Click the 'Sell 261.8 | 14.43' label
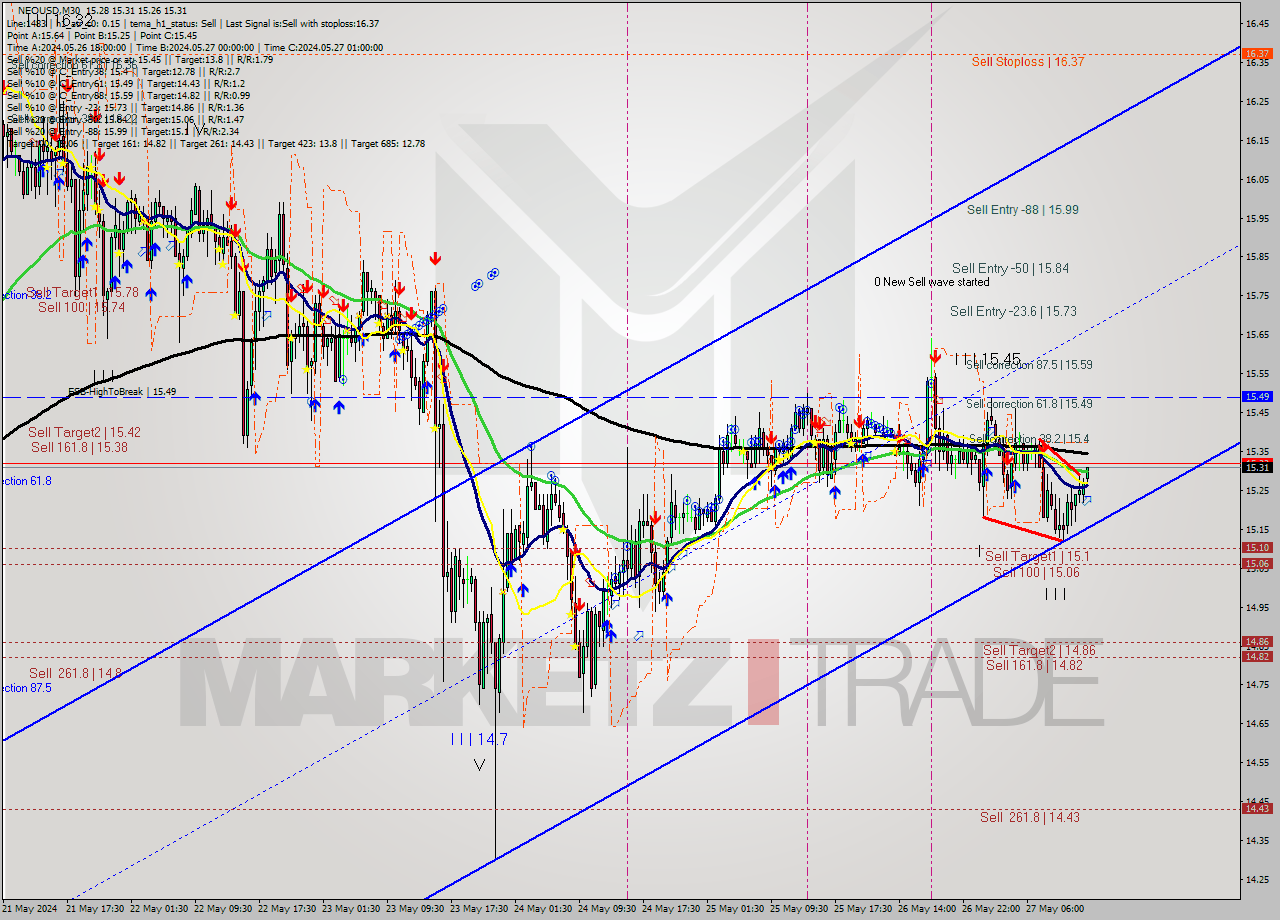Viewport: 1280px width, 920px height. click(1030, 817)
